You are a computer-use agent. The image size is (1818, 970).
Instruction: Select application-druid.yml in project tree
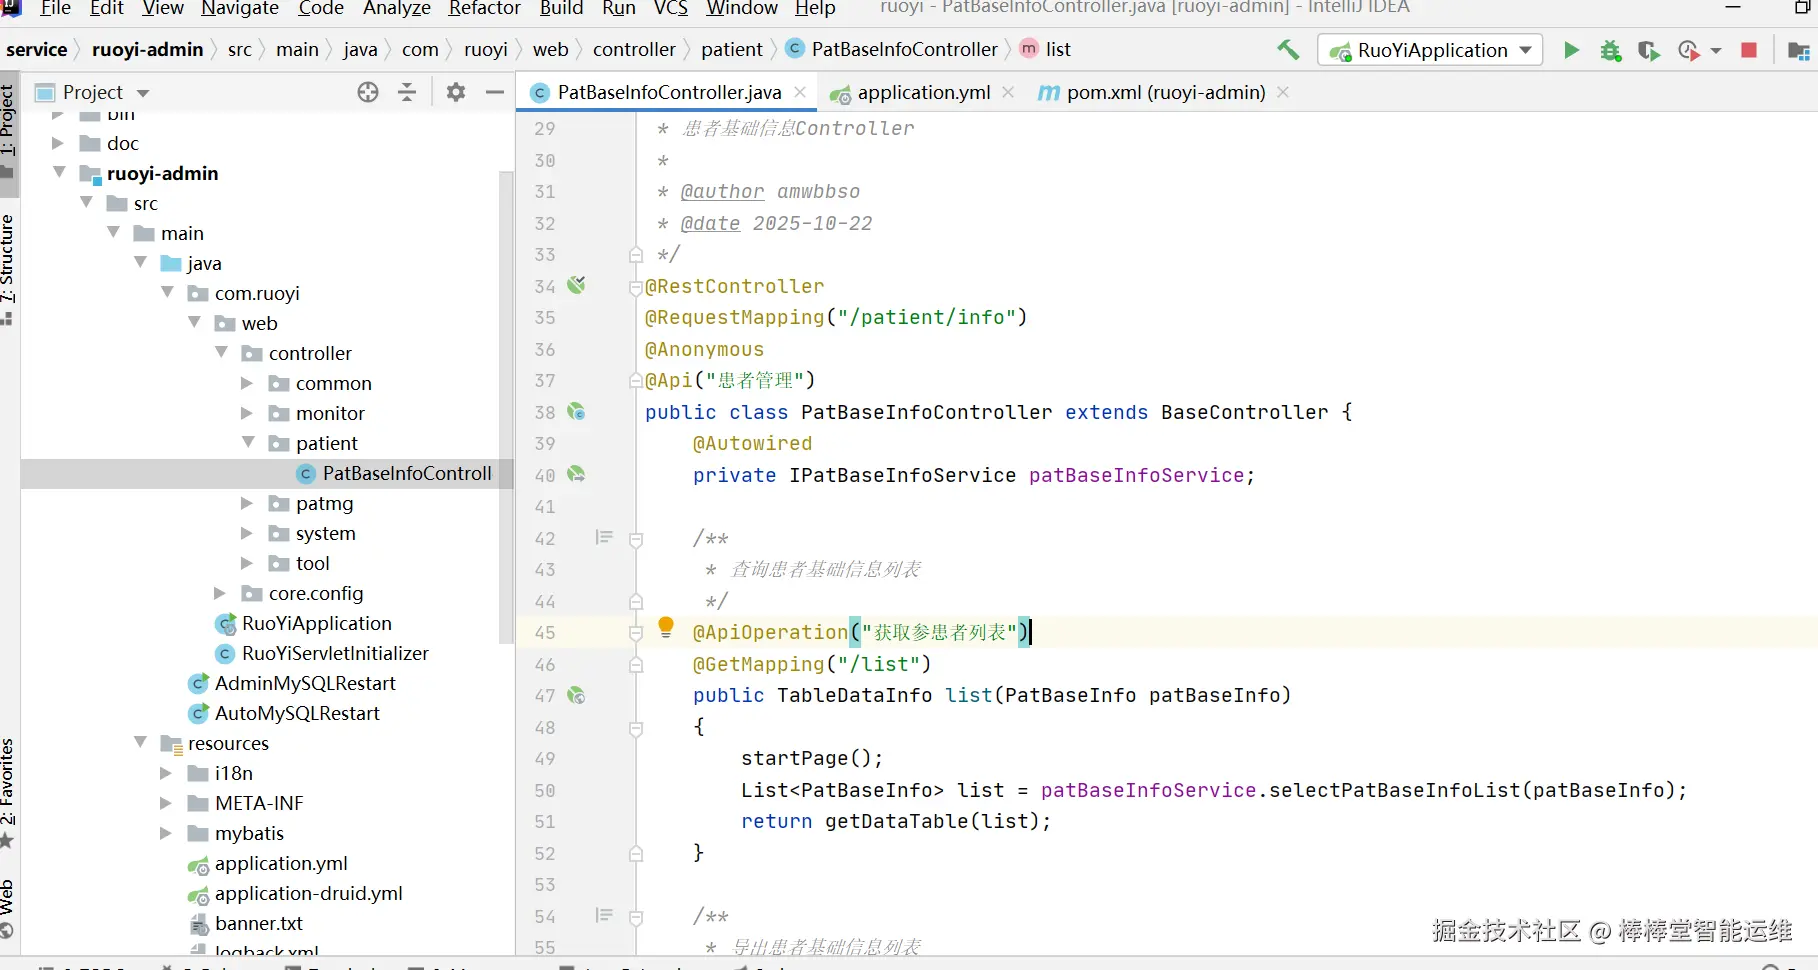(x=308, y=893)
